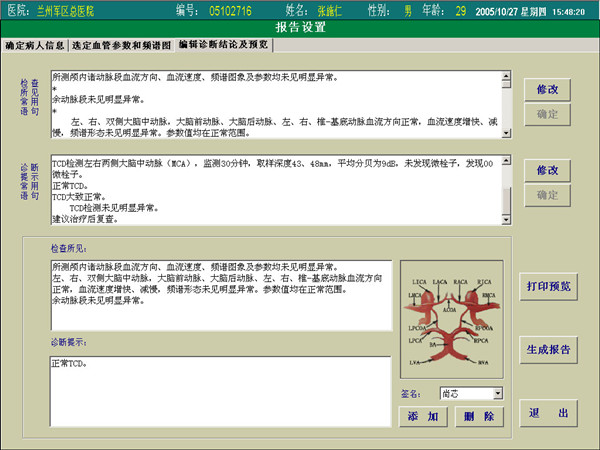Switch to the 确定病人信息 tab
This screenshot has width=600, height=450.
[37, 45]
